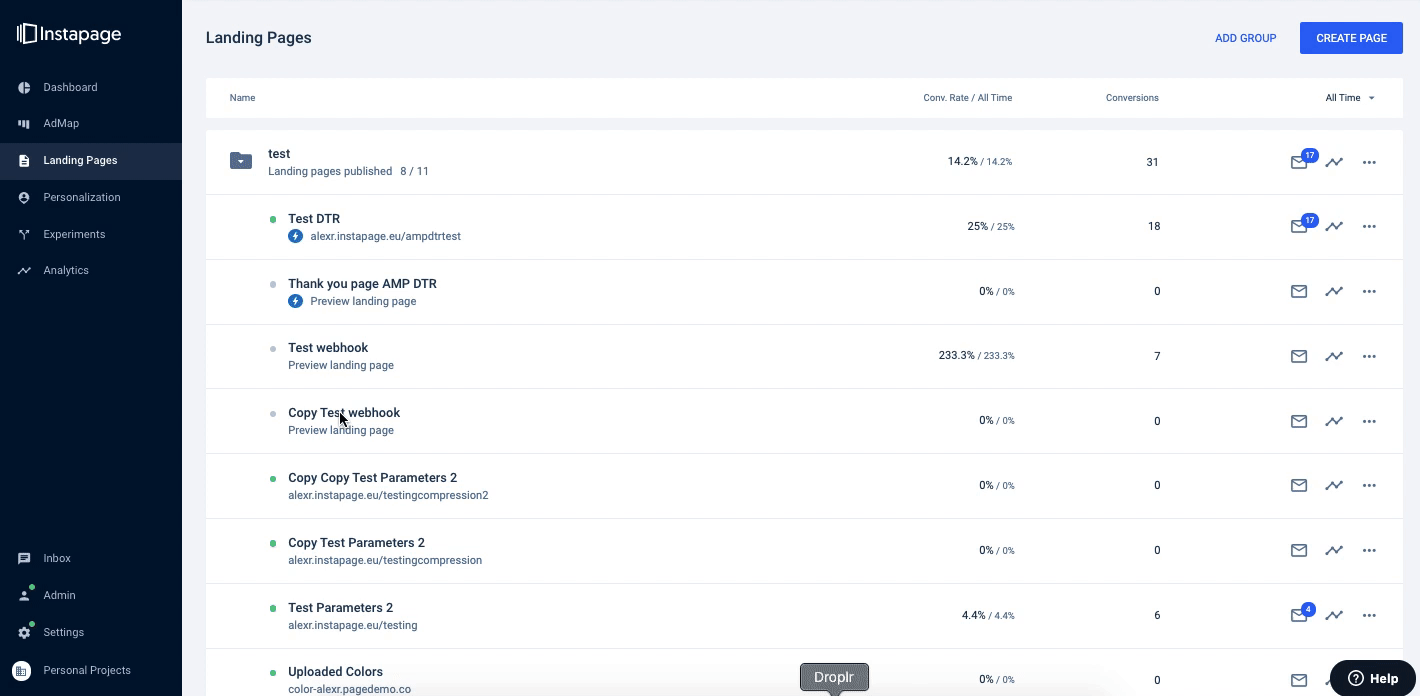Image resolution: width=1420 pixels, height=696 pixels.
Task: Collapse the test group folder
Action: click(x=241, y=160)
